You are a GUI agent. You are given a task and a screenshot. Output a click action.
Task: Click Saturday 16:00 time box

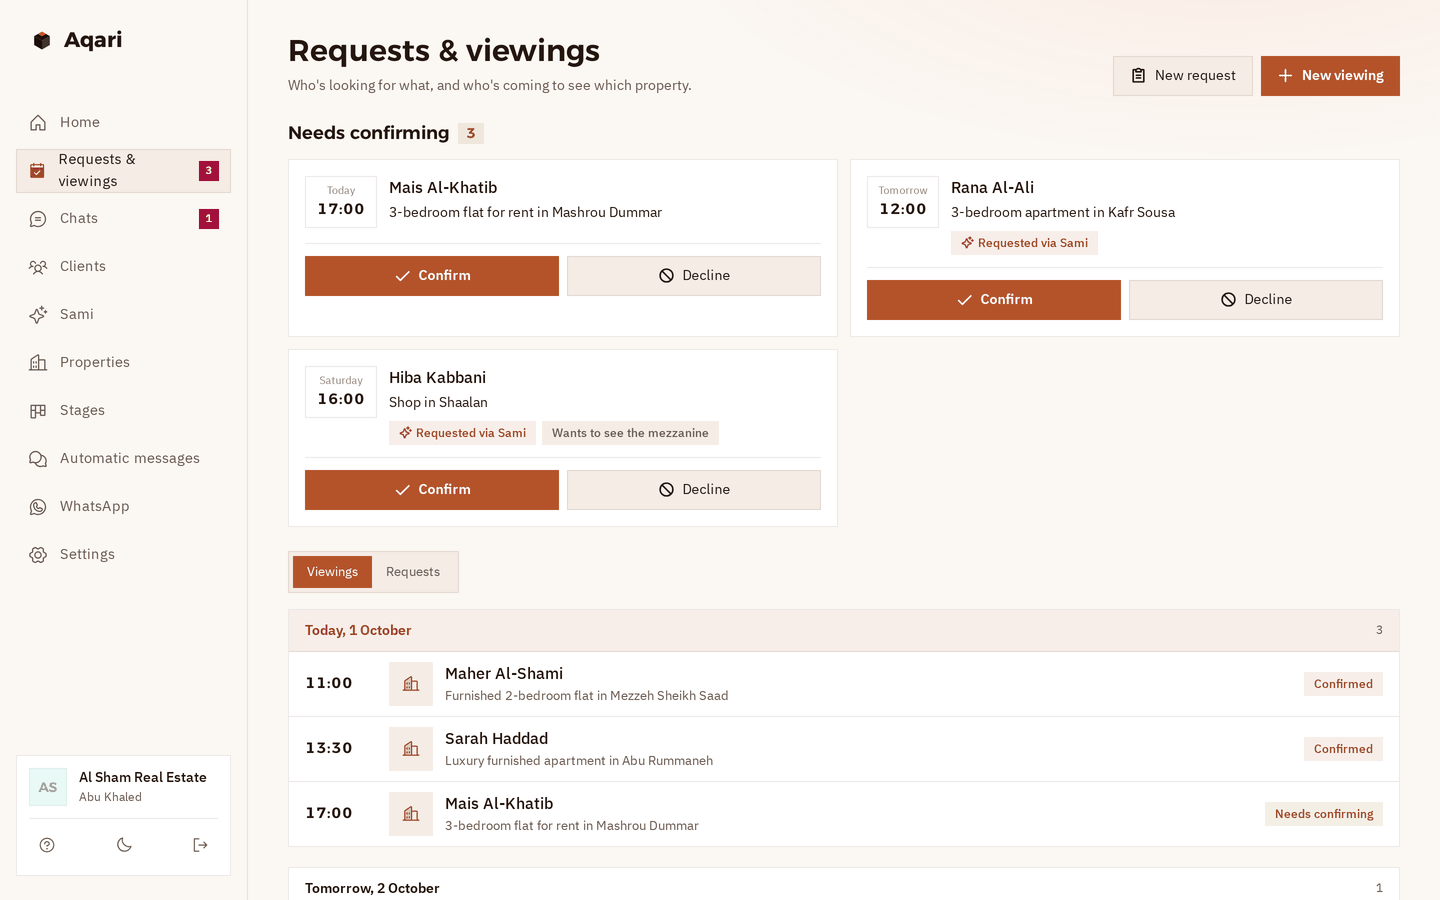point(341,392)
